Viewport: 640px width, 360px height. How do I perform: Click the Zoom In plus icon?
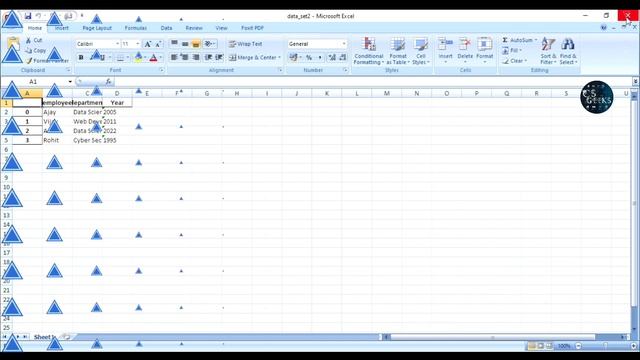point(633,346)
